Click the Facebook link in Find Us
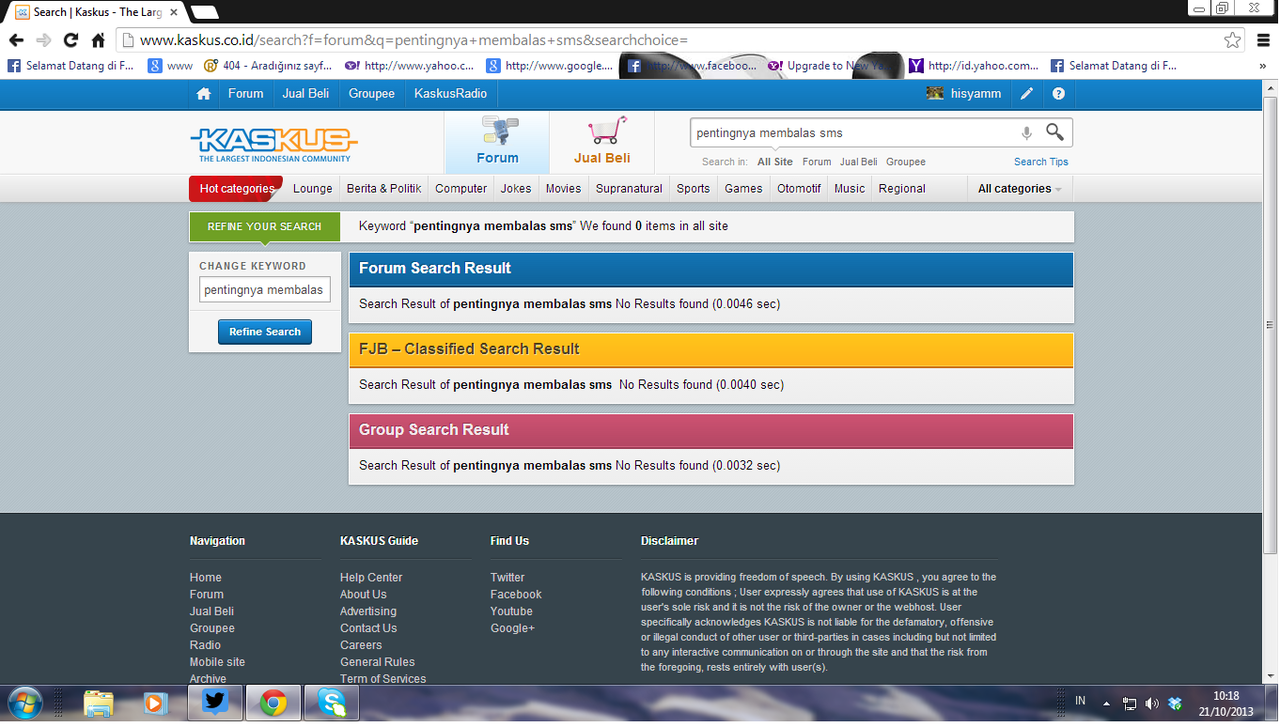Image resolution: width=1280 pixels, height=727 pixels. point(516,594)
